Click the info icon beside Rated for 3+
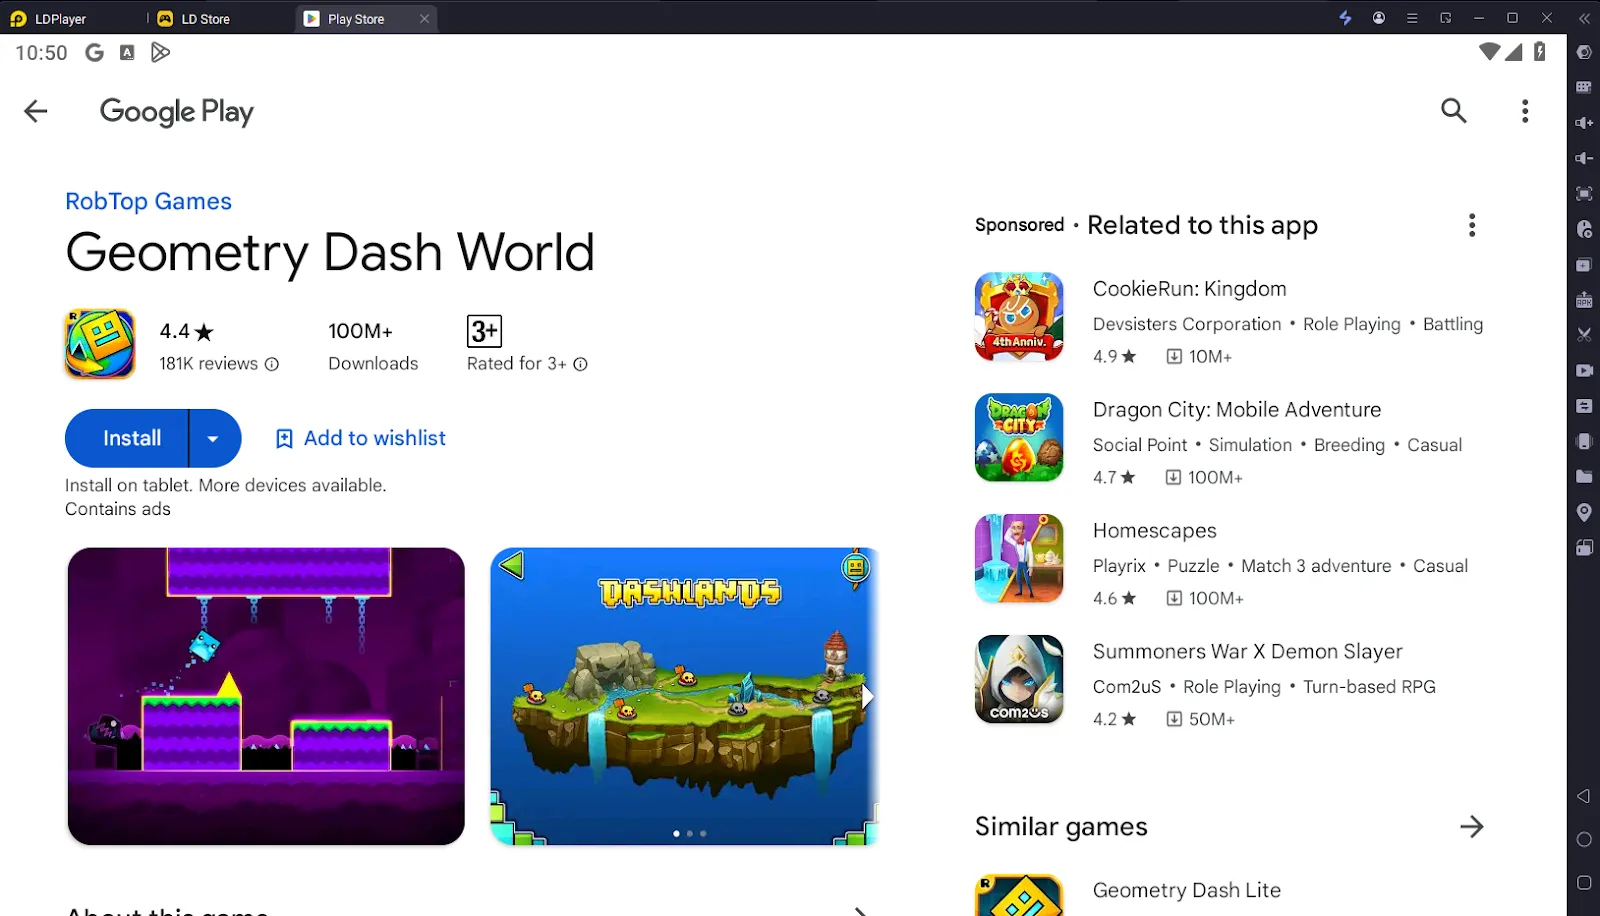Image resolution: width=1600 pixels, height=916 pixels. 580,365
